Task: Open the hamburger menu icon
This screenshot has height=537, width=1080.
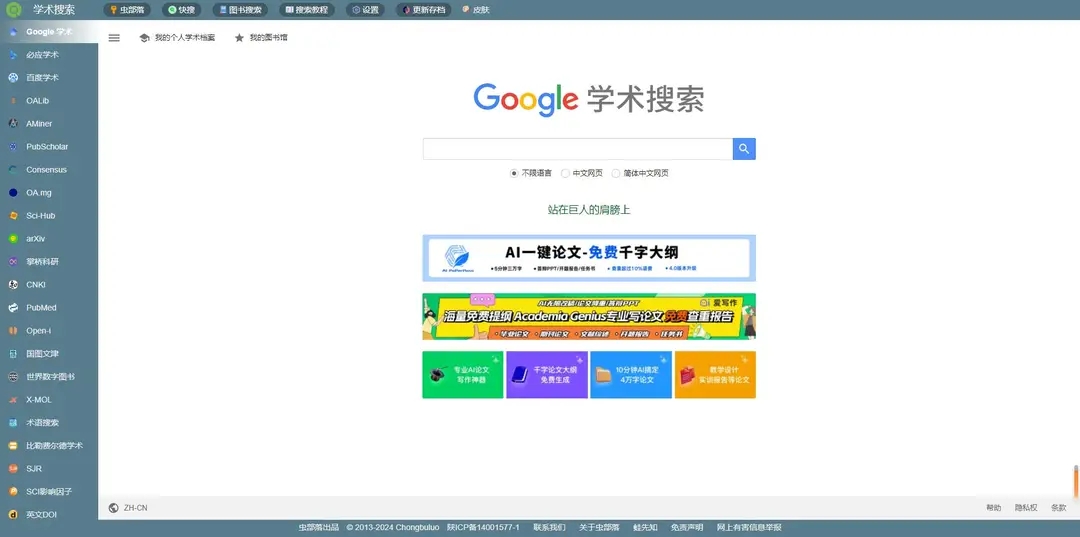Action: (x=114, y=38)
